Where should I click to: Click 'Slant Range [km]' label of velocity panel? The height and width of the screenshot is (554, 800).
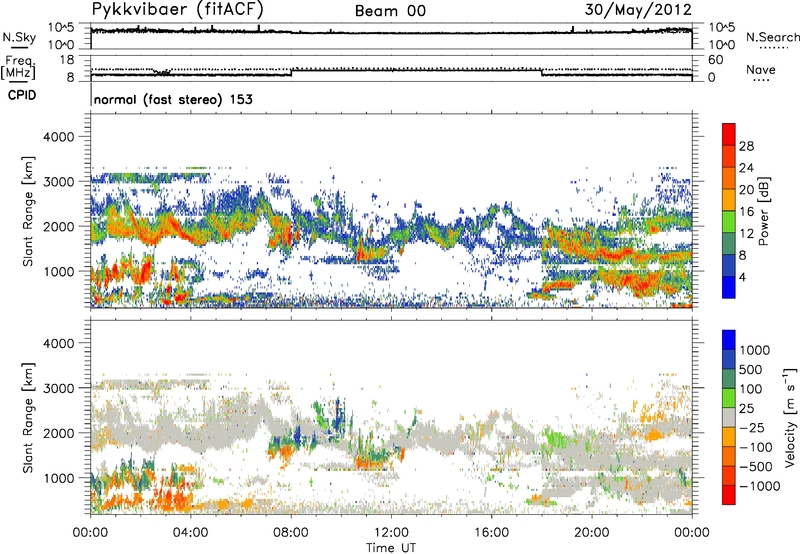[28, 417]
